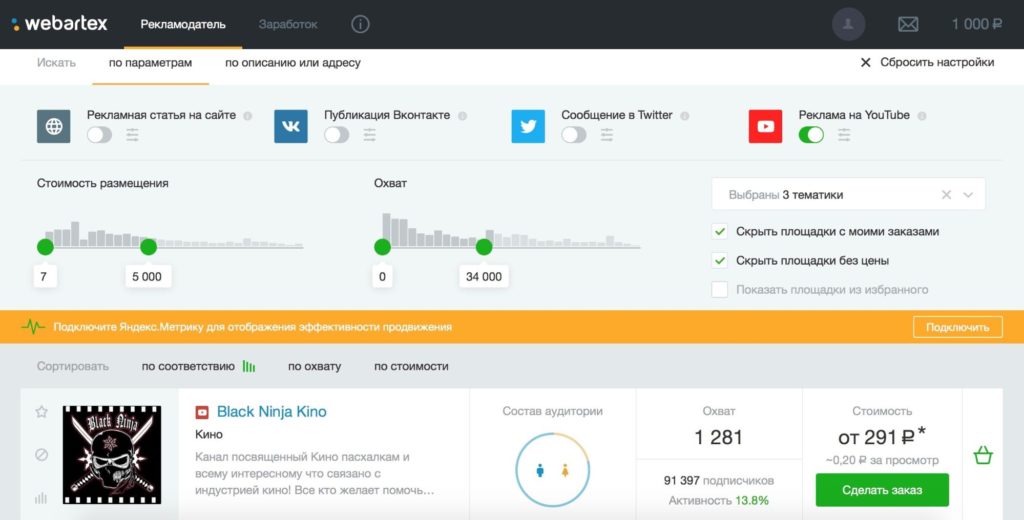This screenshot has height=520, width=1024.
Task: Switch to the Заработок tab
Action: pos(288,24)
